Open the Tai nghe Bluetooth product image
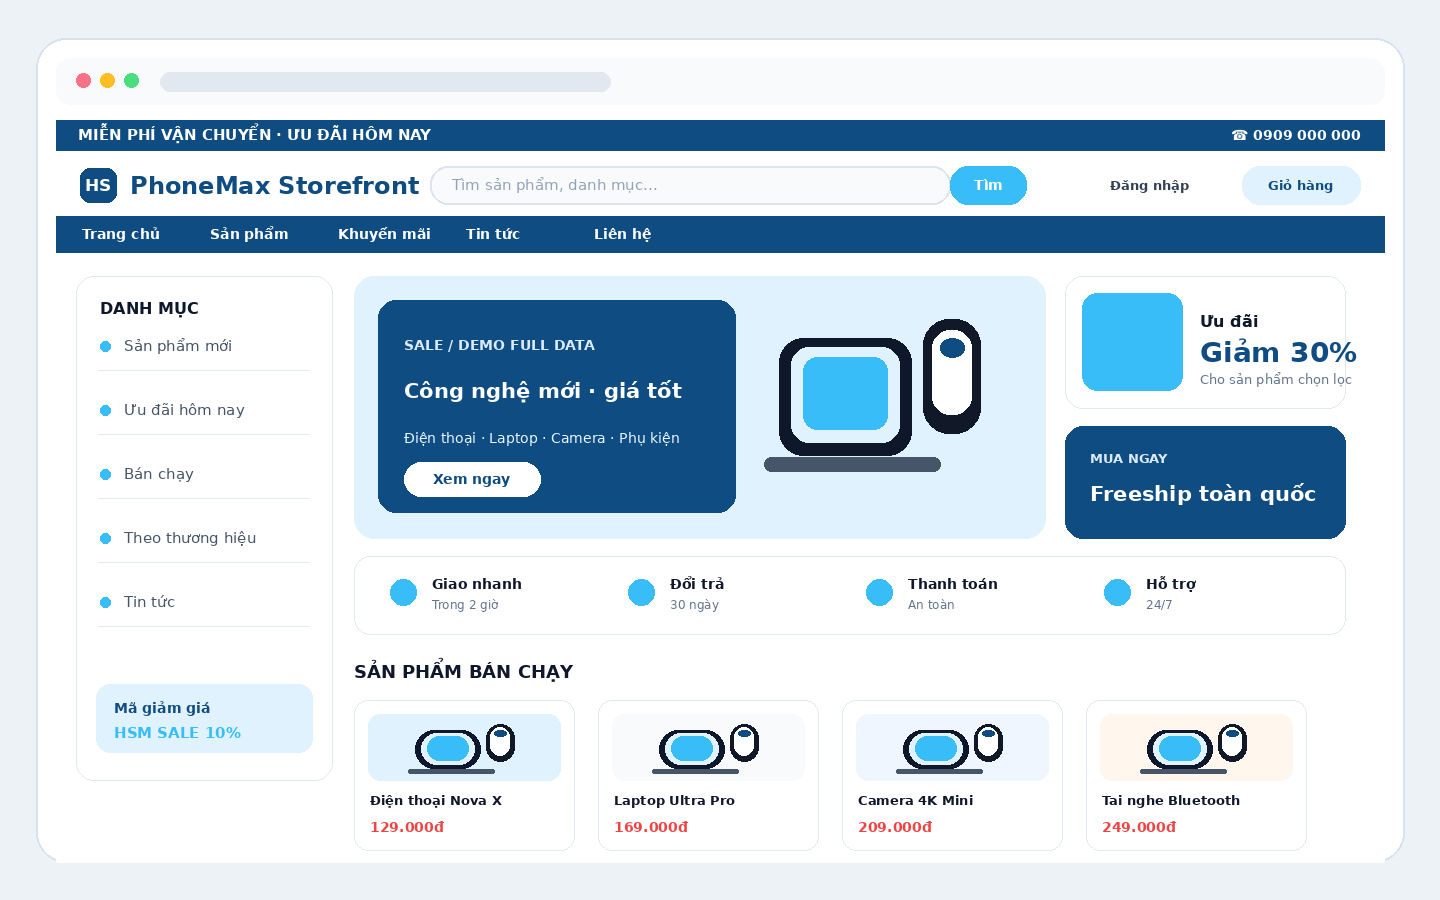The image size is (1440, 900). tap(1196, 747)
